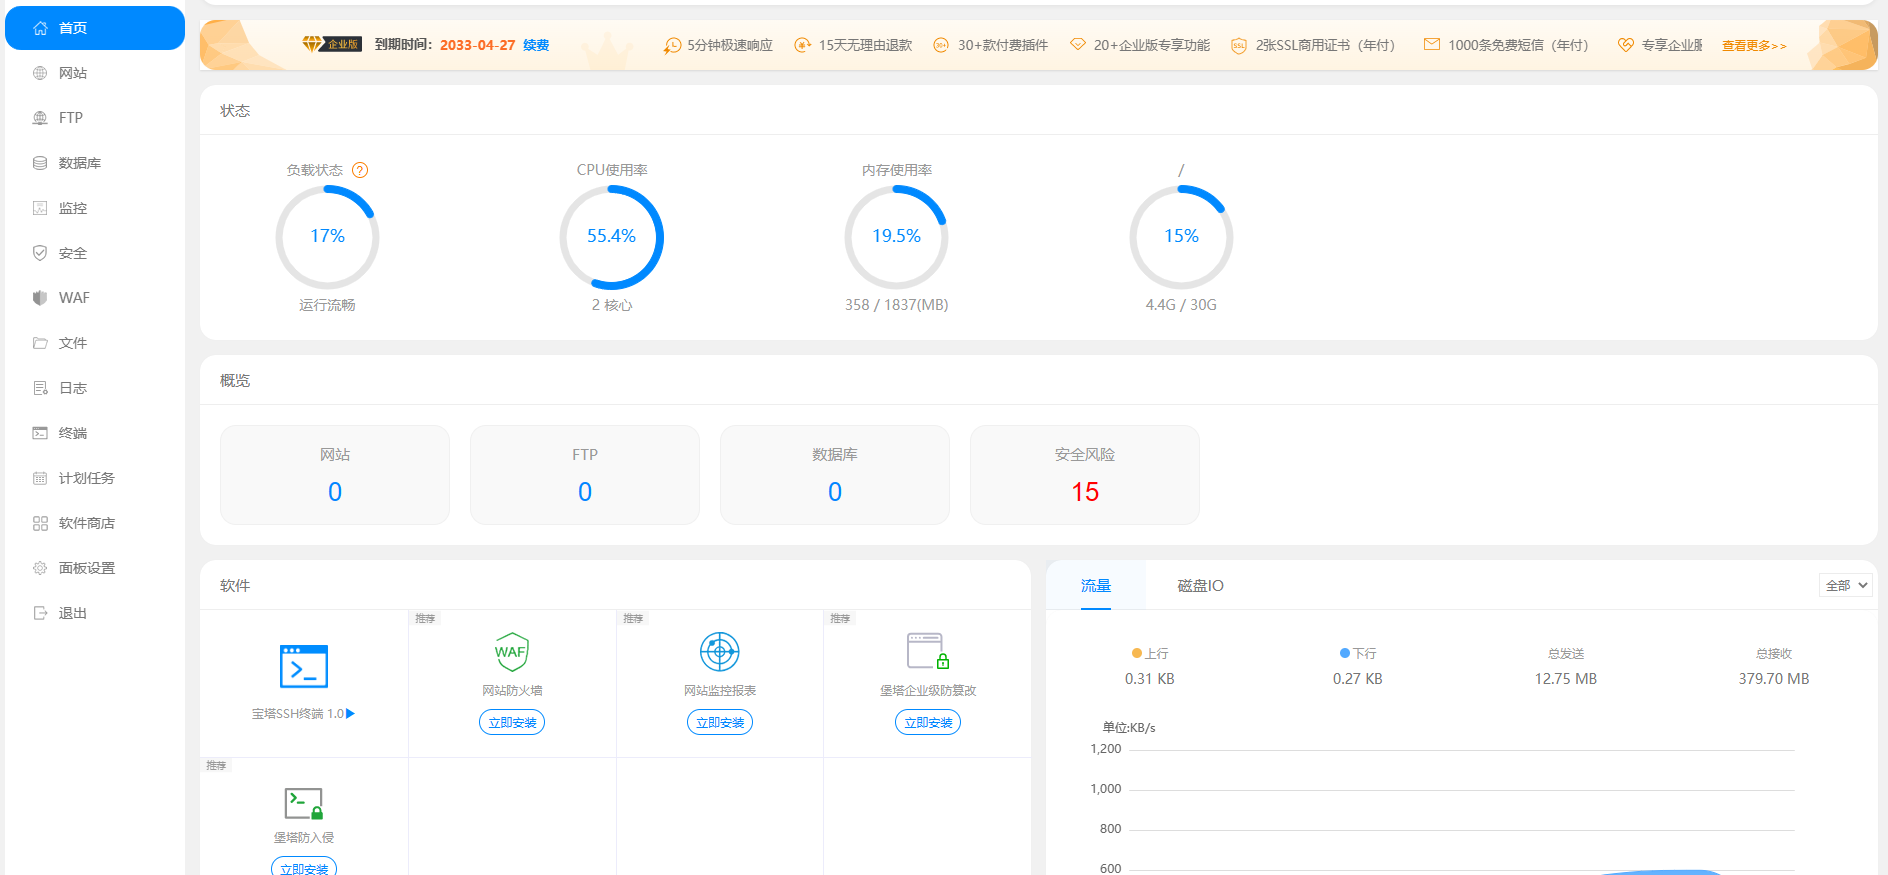Click the 堡塔防入侵 terminal icon

tap(304, 803)
